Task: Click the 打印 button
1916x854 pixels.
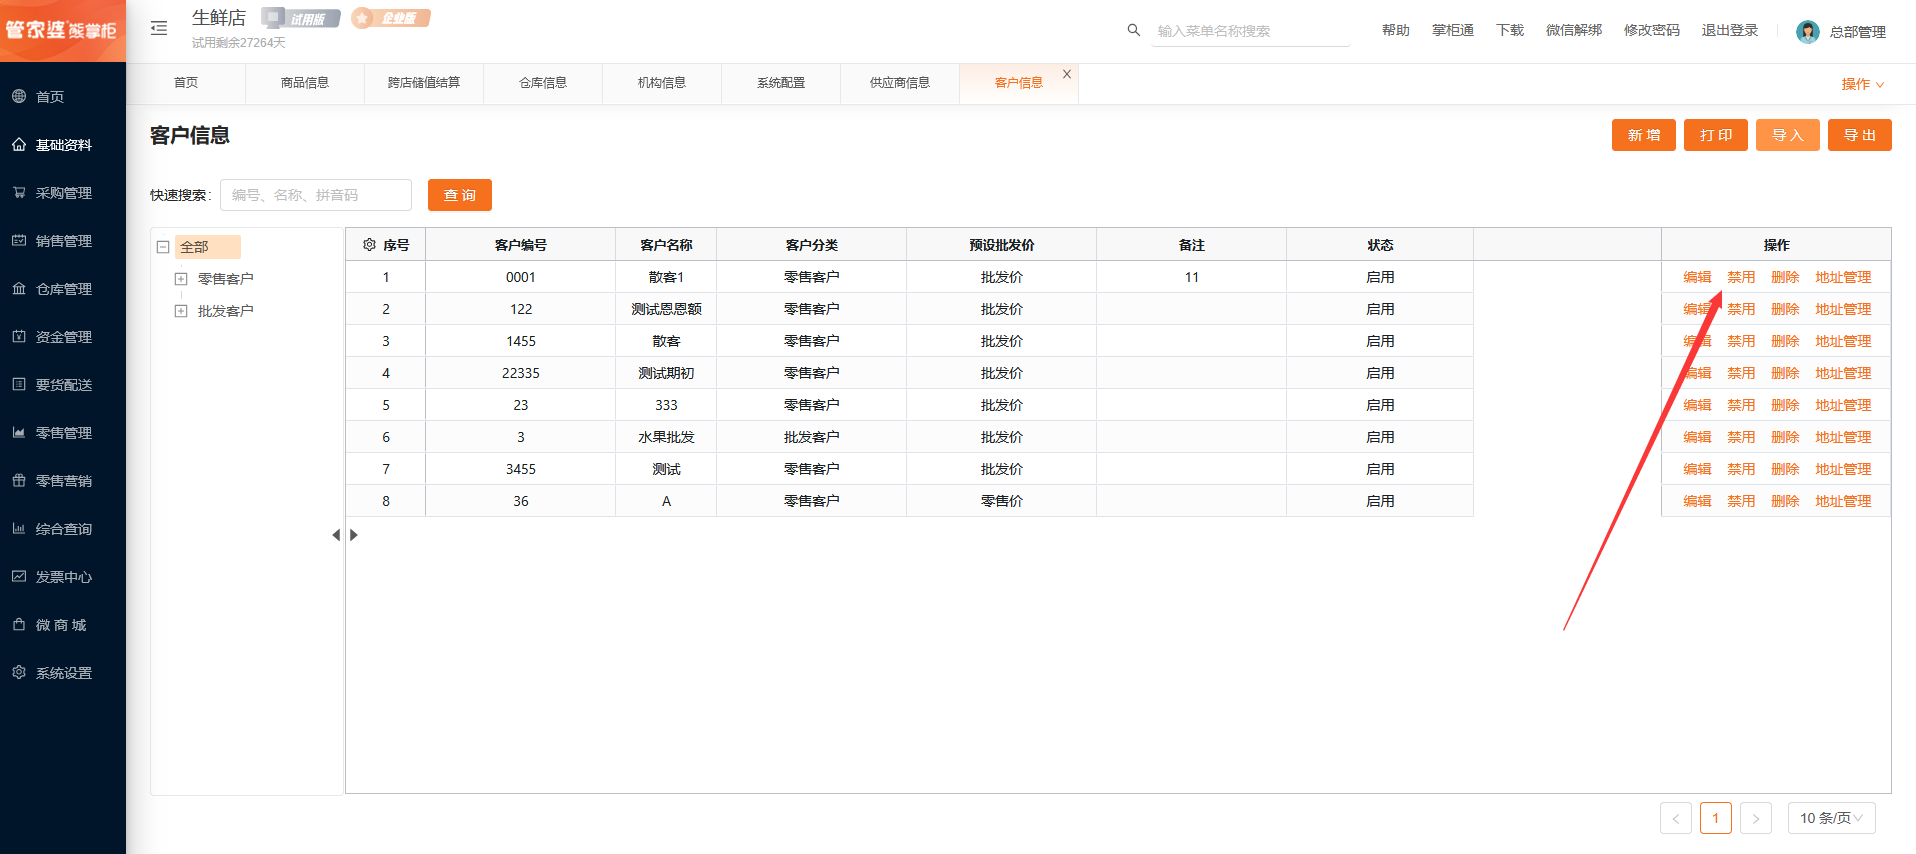Action: 1716,135
